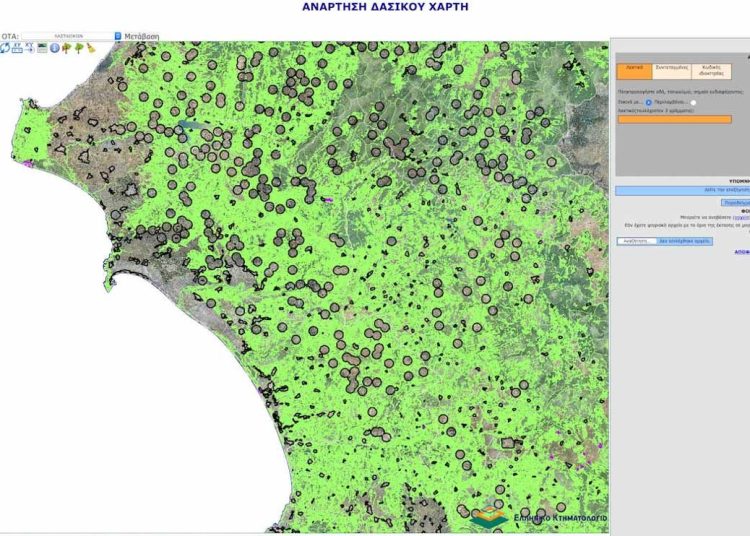The width and height of the screenshot is (750, 536).
Task: Select the 'Περιλαμβάνει...' radio button
Action: (x=693, y=102)
